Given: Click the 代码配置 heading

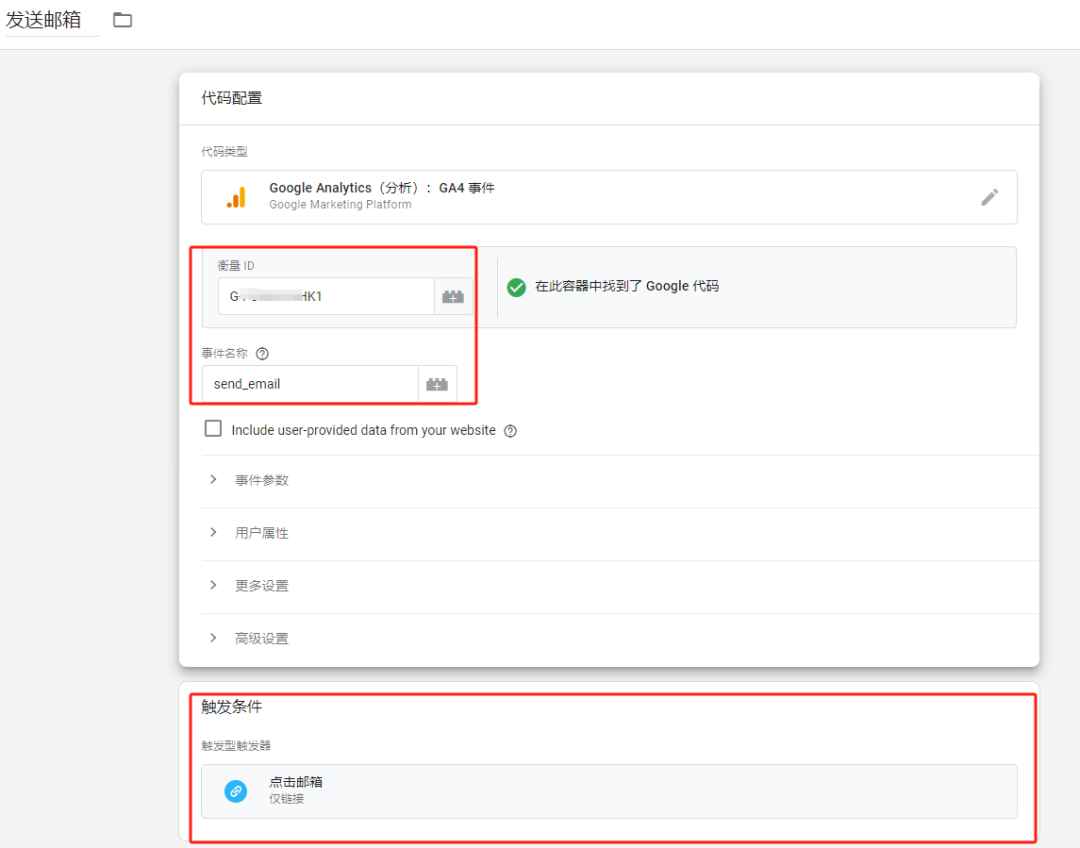Looking at the screenshot, I should pyautogui.click(x=231, y=99).
